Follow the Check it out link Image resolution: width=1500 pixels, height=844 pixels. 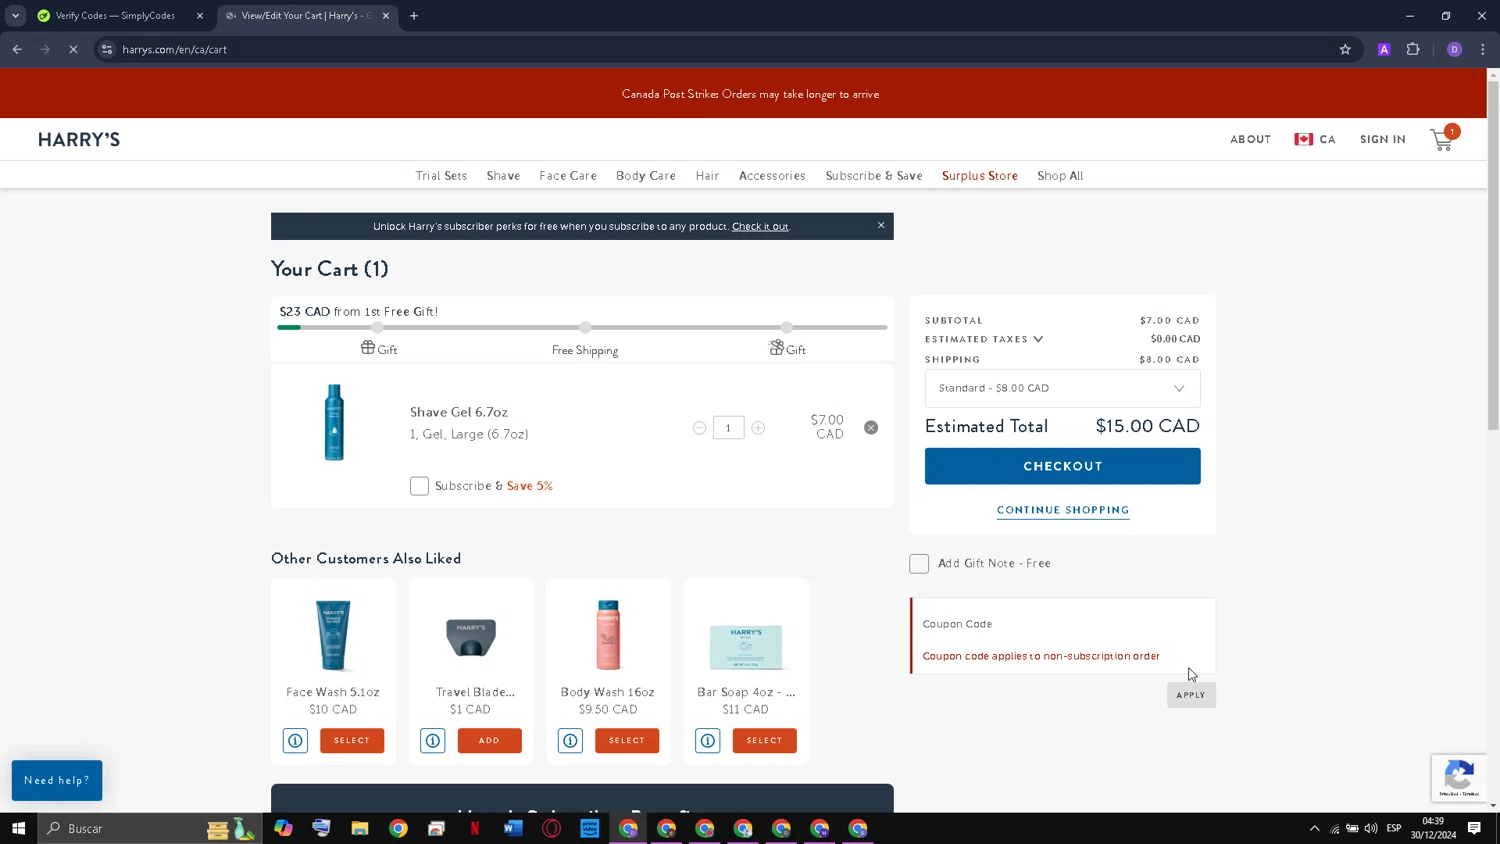pyautogui.click(x=760, y=226)
